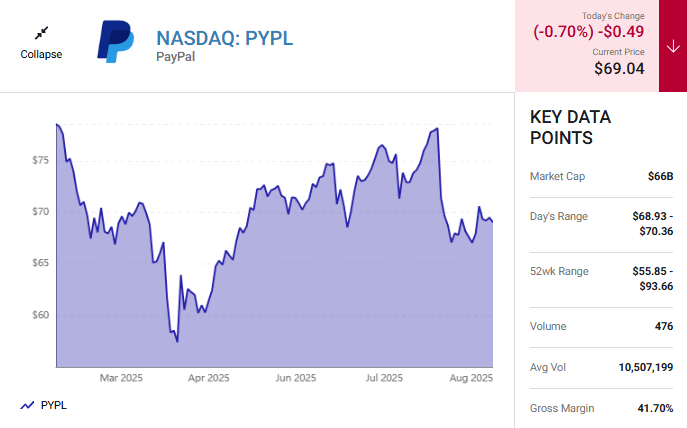Select the Gross Margin label
The image size is (687, 428).
coord(563,408)
